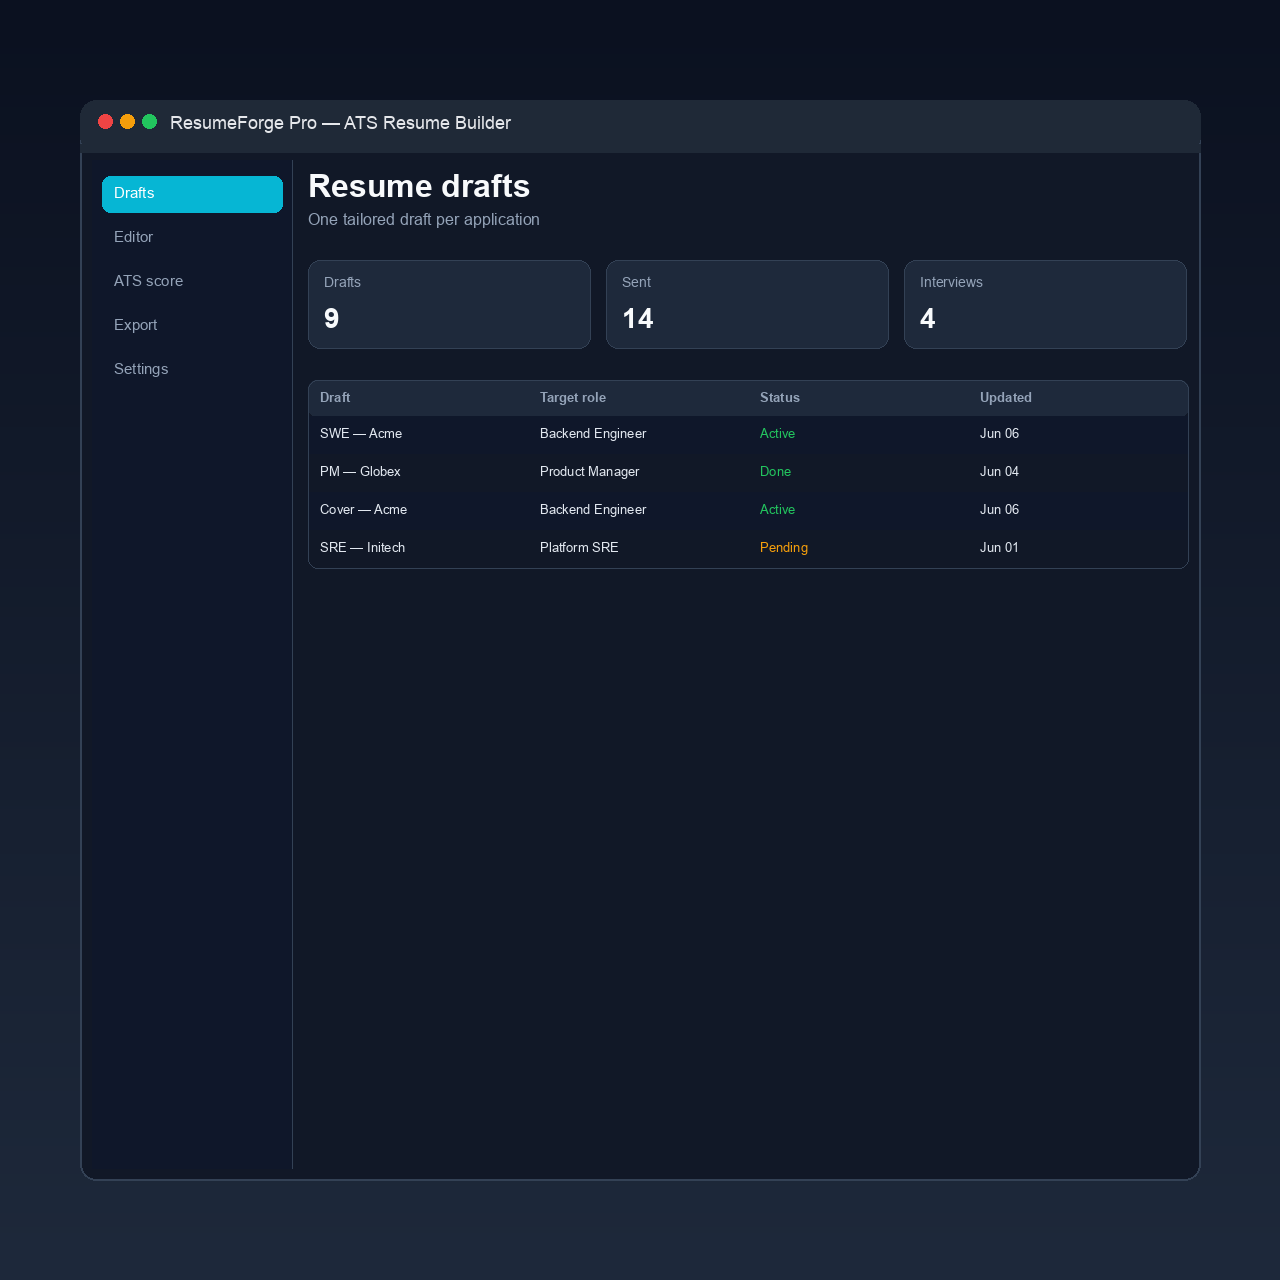The width and height of the screenshot is (1280, 1280).
Task: Go to the Editor section
Action: click(192, 238)
